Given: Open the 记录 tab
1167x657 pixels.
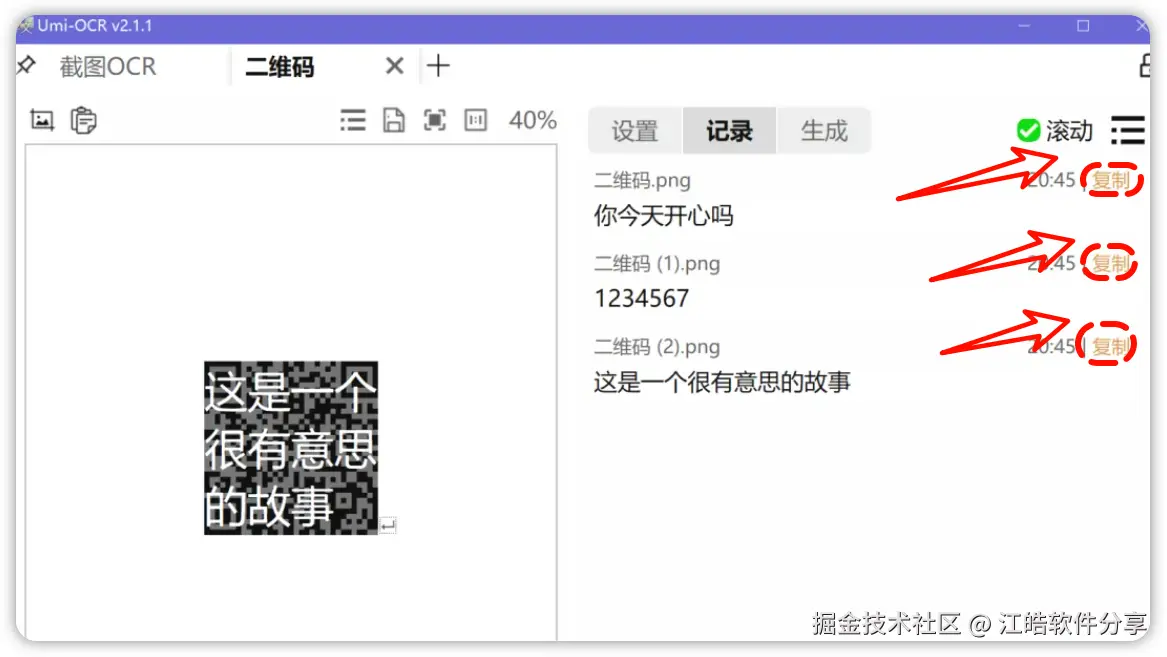Looking at the screenshot, I should [729, 131].
